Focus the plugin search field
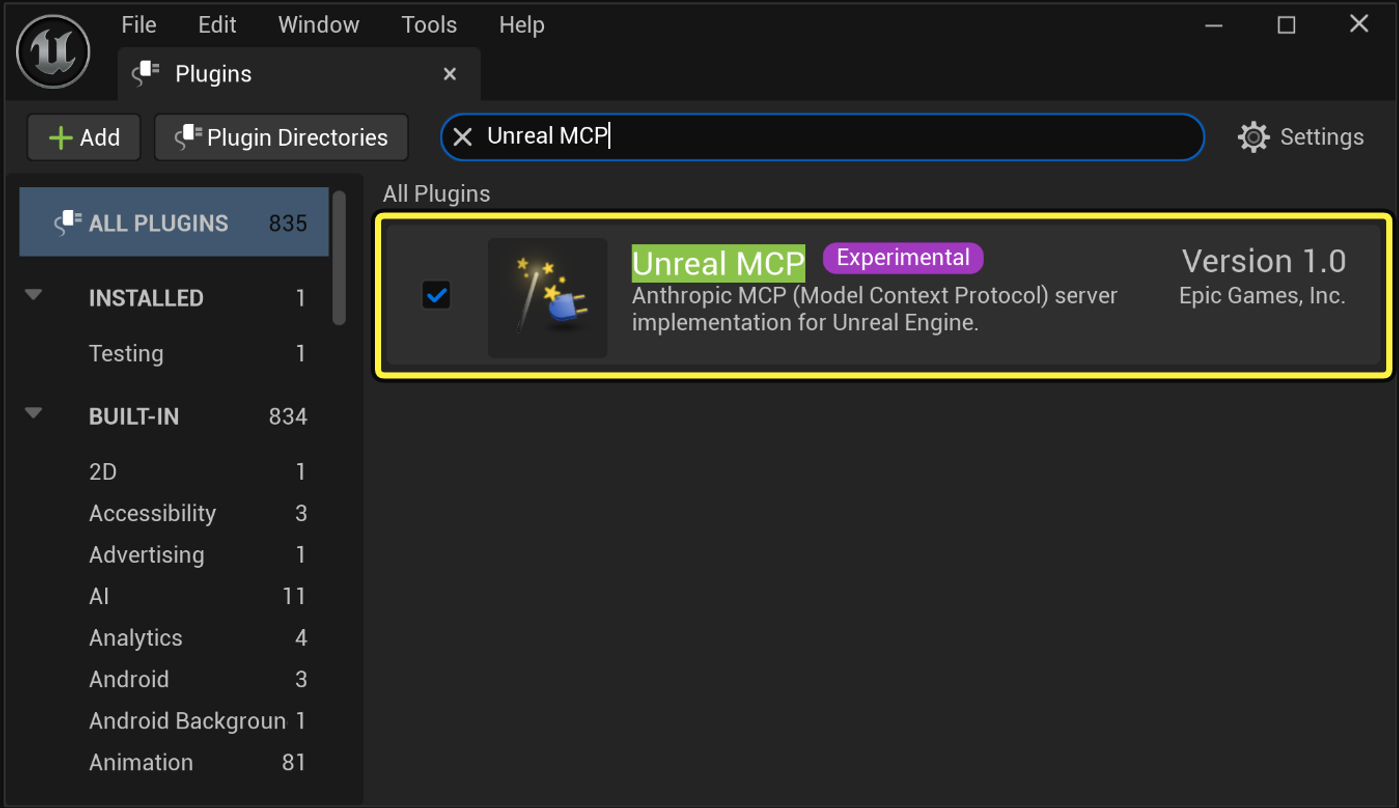 pyautogui.click(x=822, y=137)
